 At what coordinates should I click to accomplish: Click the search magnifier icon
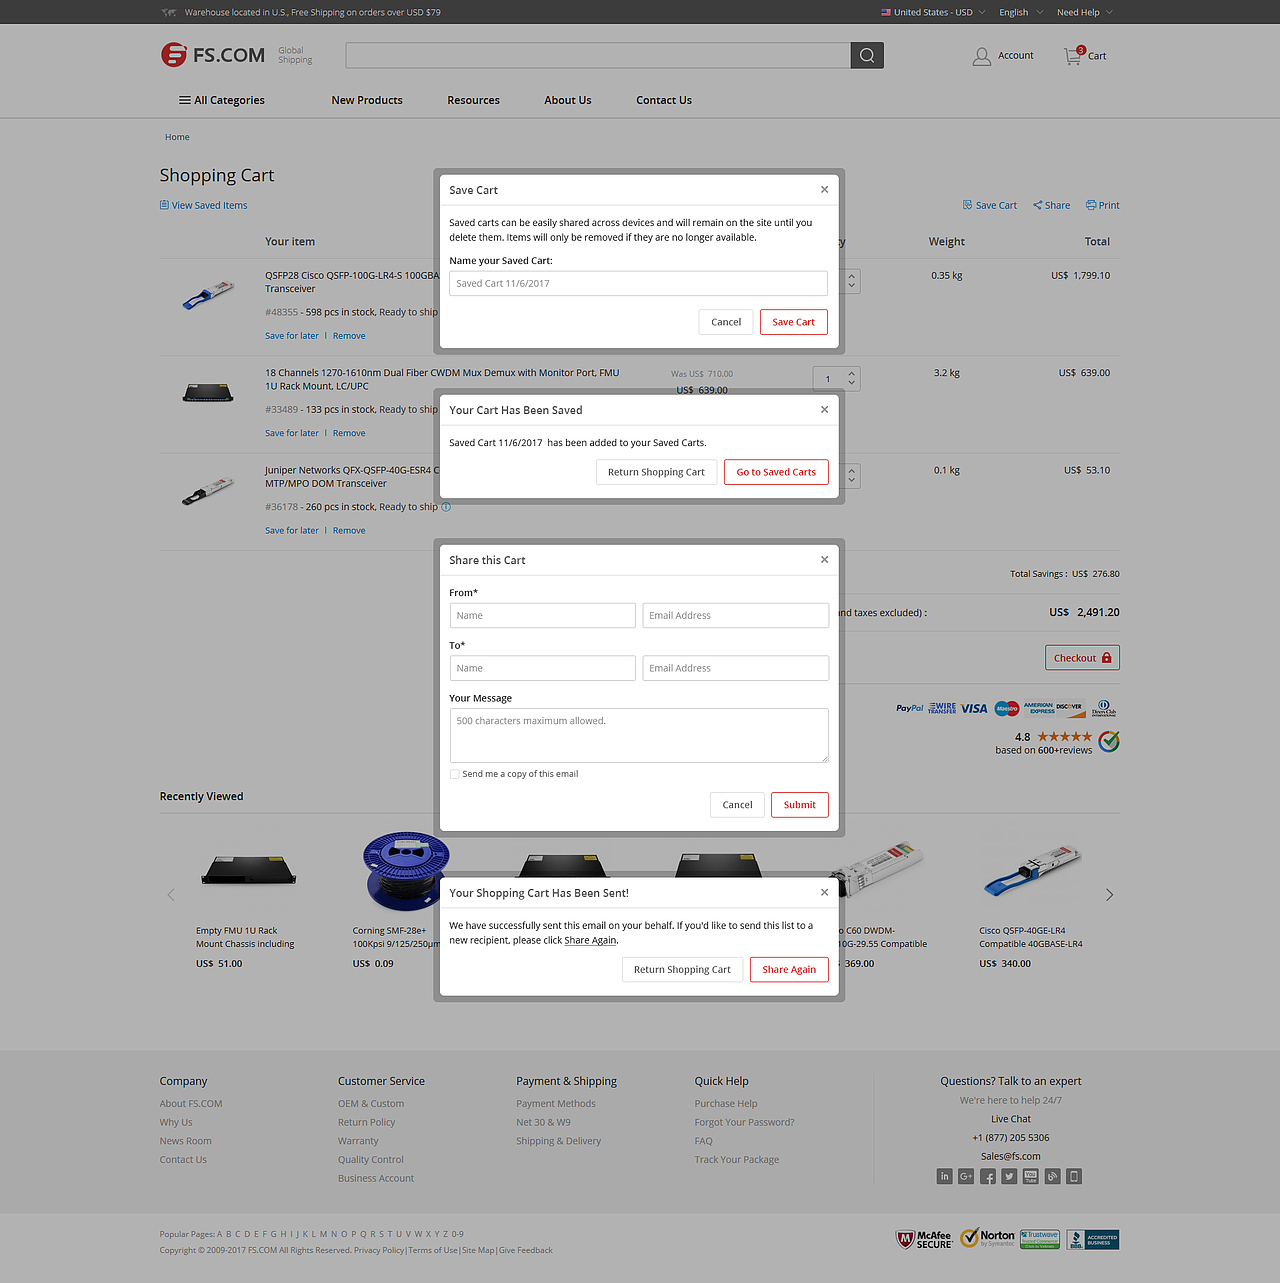pyautogui.click(x=867, y=56)
